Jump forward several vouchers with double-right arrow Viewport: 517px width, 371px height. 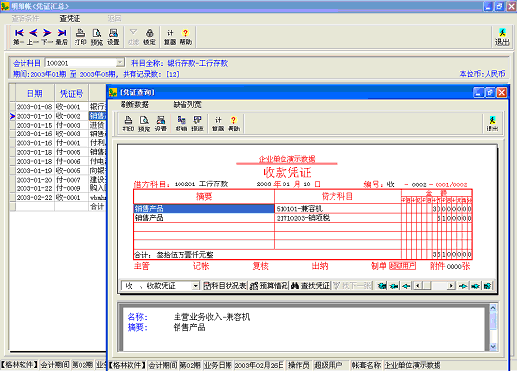click(x=475, y=286)
